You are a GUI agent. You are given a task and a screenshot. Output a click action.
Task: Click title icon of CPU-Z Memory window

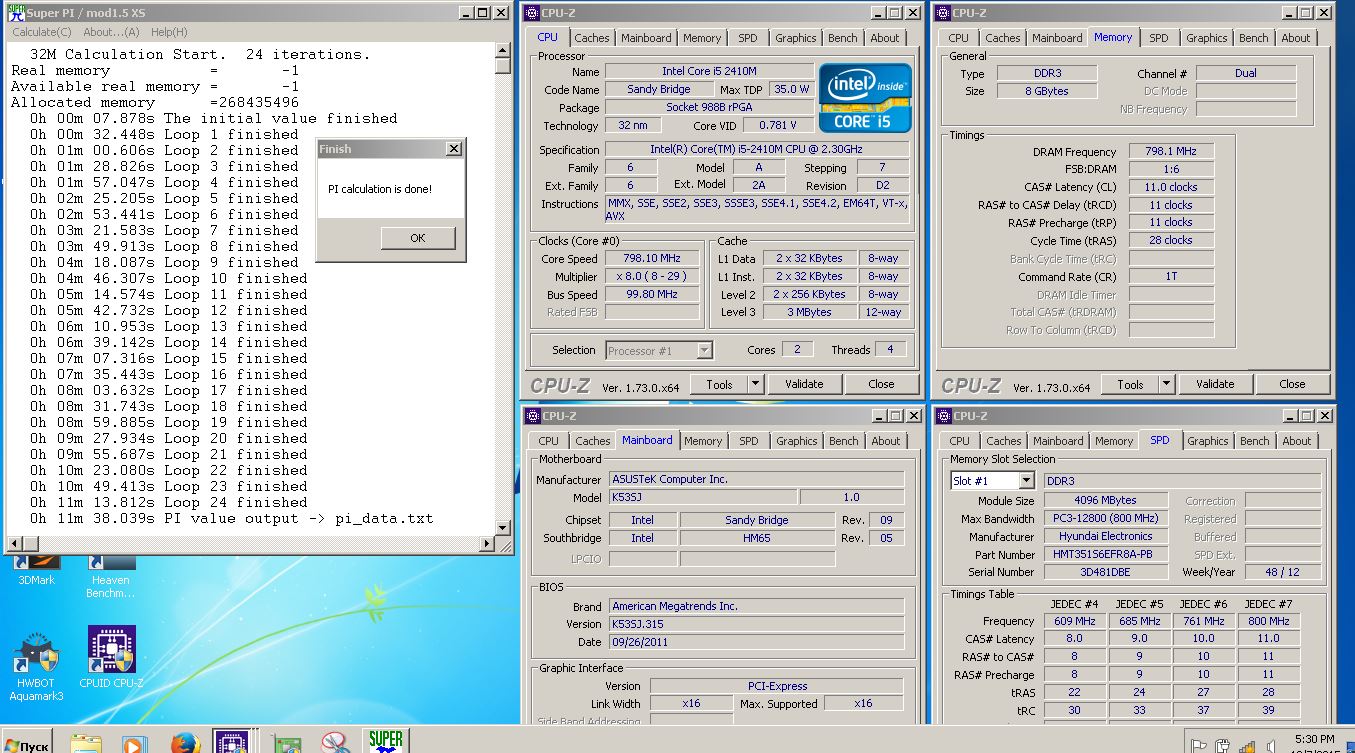point(942,13)
